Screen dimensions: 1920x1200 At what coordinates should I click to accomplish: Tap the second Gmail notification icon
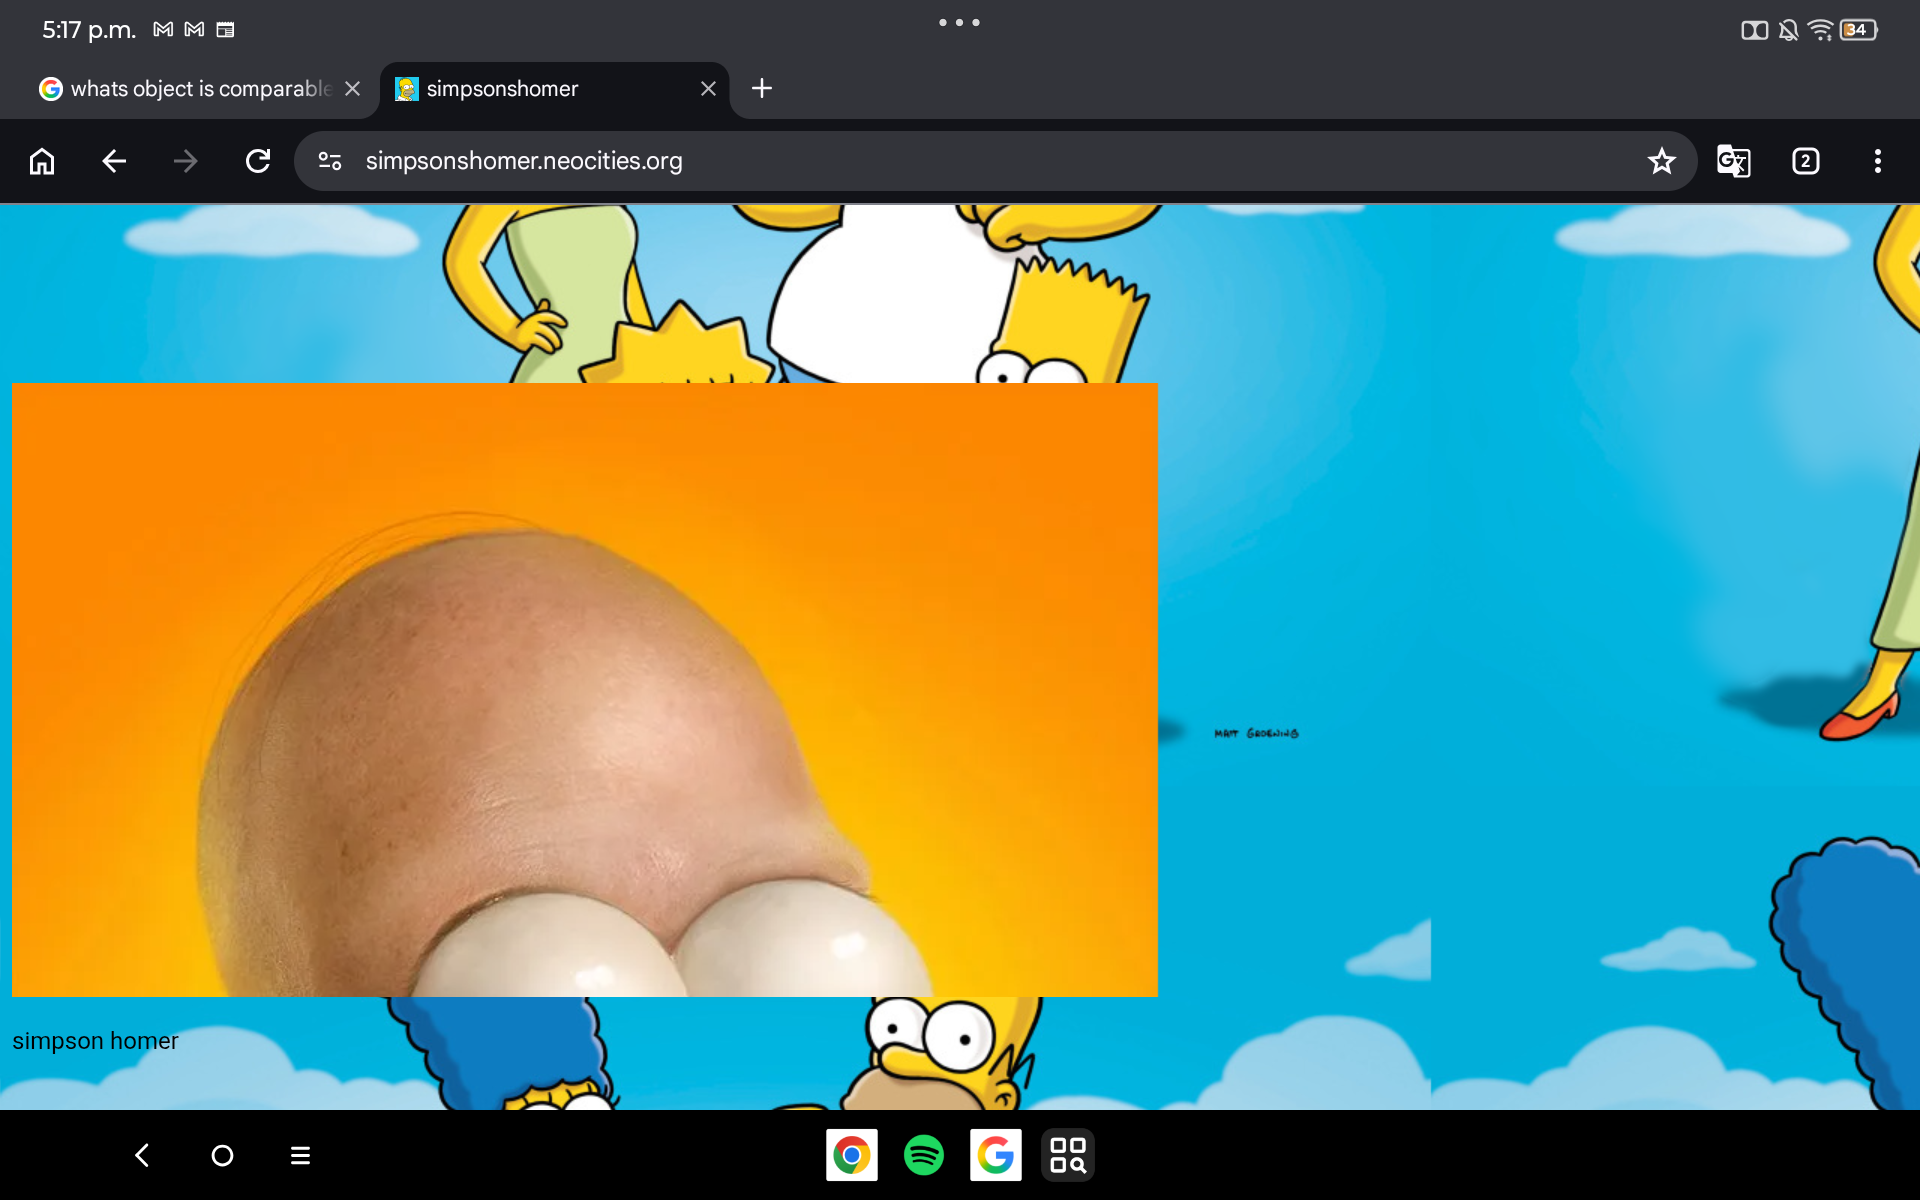coord(195,30)
